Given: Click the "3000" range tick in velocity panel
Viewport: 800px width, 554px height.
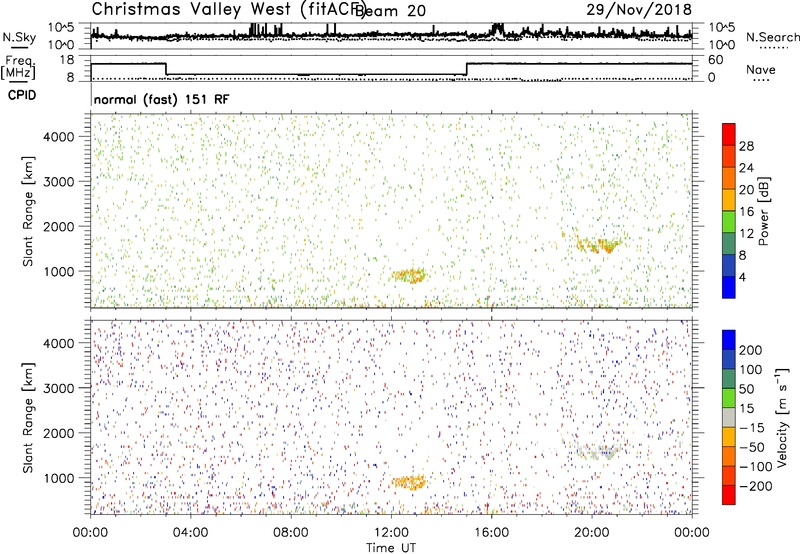Looking at the screenshot, I should (x=58, y=388).
